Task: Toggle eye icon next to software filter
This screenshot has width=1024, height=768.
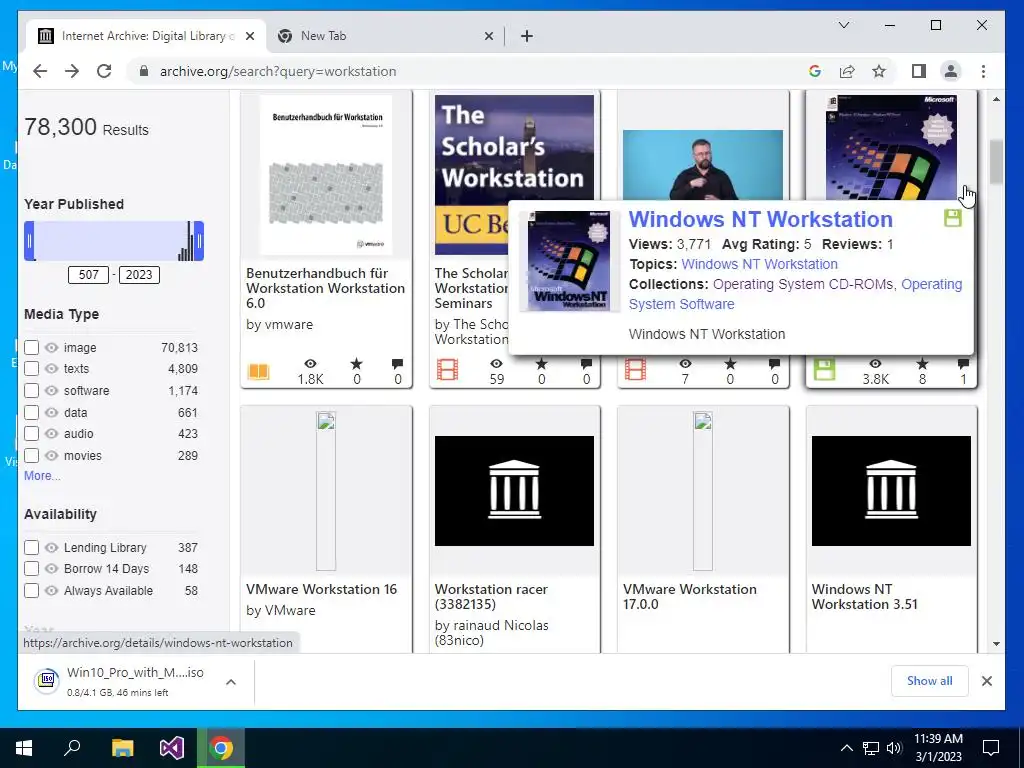Action: [x=52, y=391]
